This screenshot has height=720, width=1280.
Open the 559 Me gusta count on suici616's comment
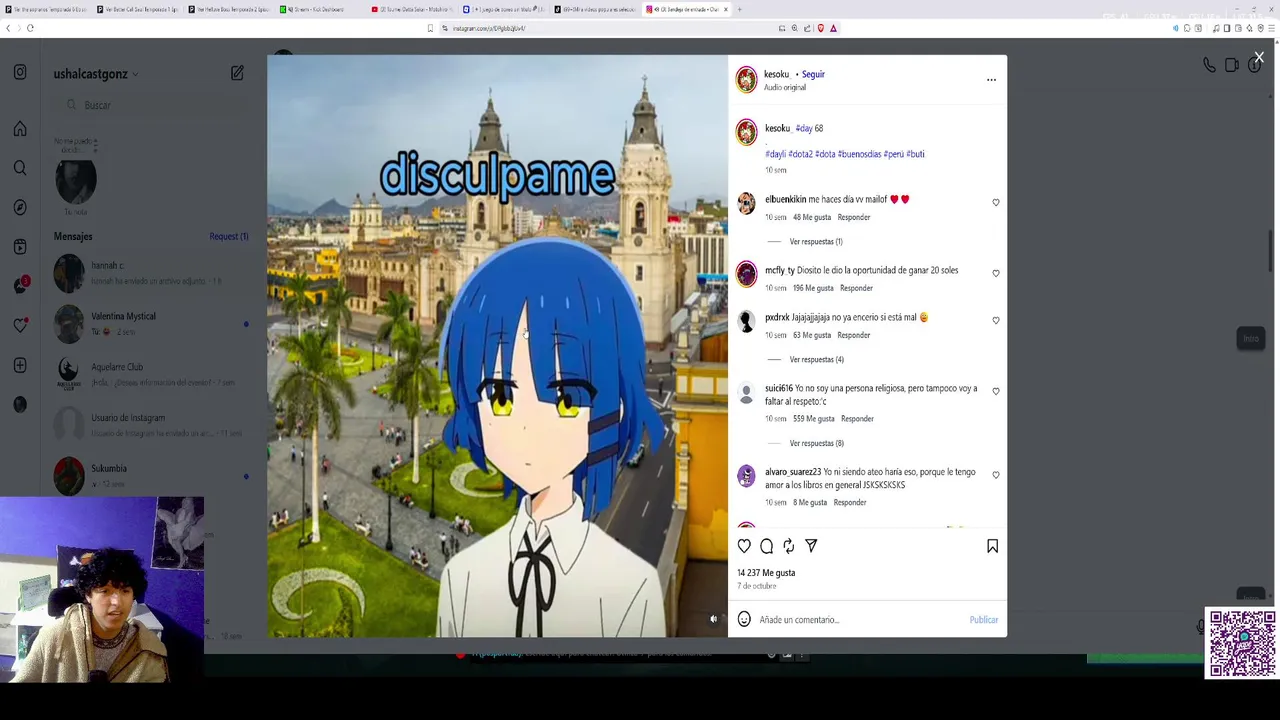(813, 419)
